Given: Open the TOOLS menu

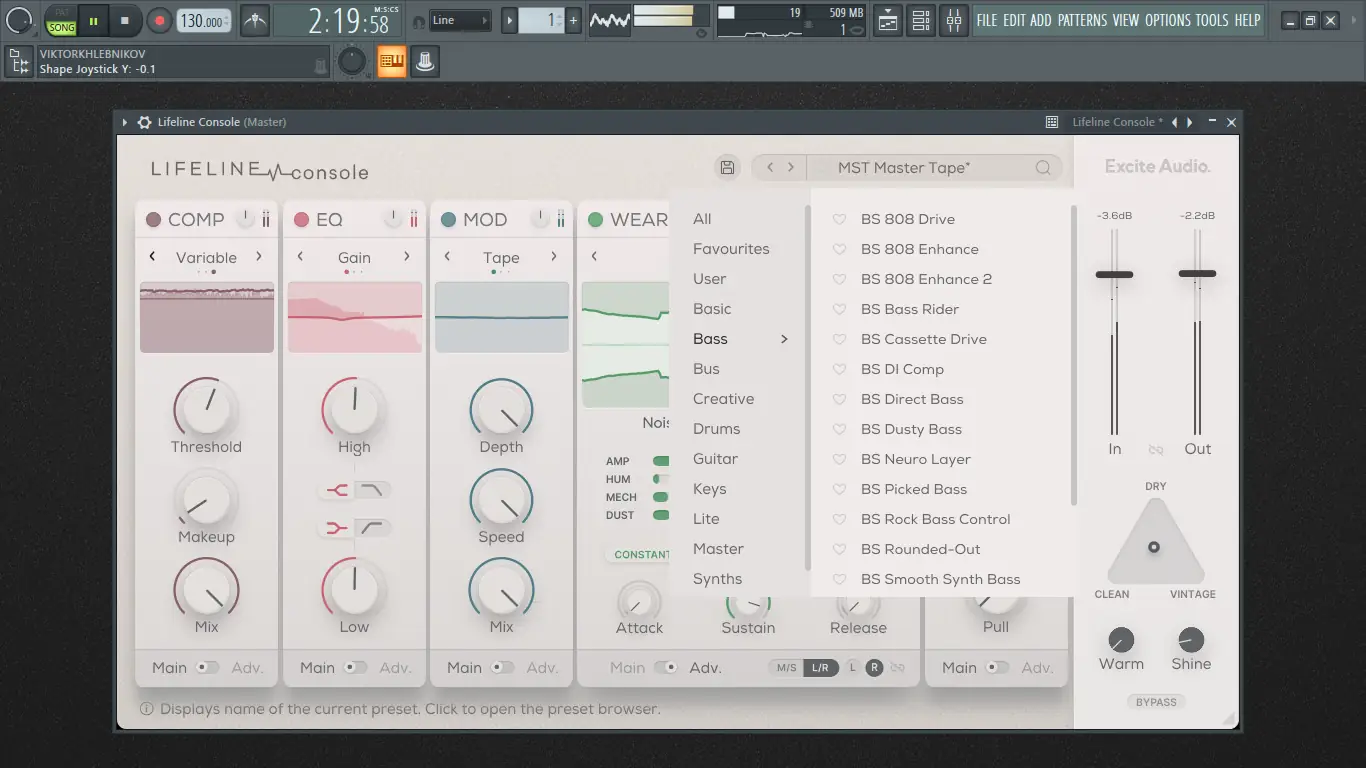Looking at the screenshot, I should coord(1212,20).
